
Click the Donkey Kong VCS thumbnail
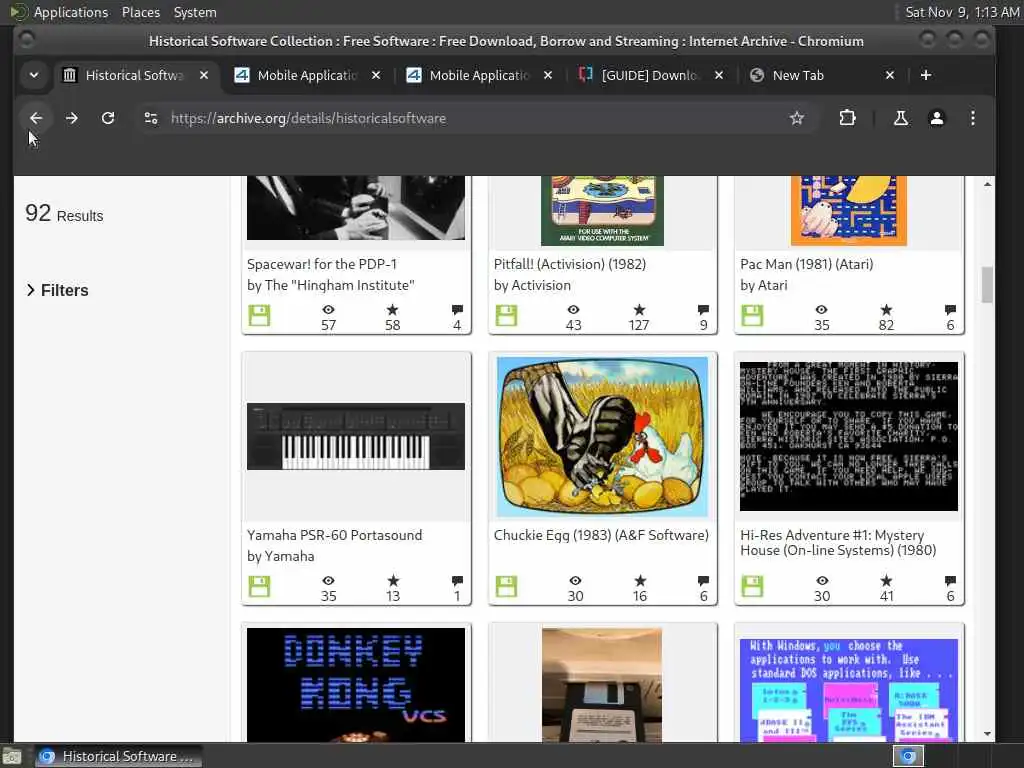356,684
